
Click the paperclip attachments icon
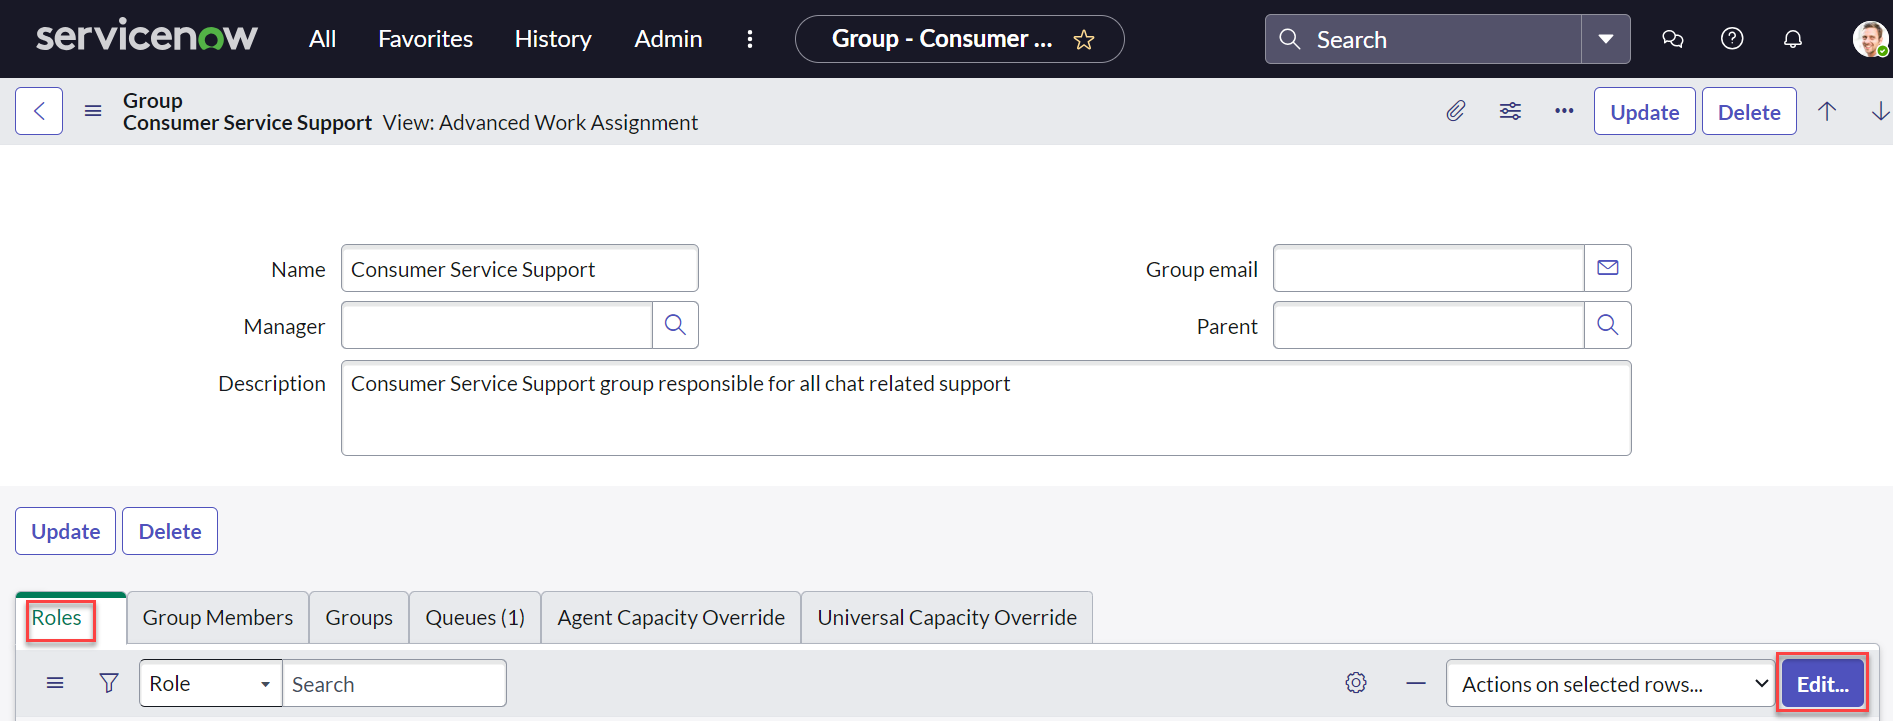1456,111
